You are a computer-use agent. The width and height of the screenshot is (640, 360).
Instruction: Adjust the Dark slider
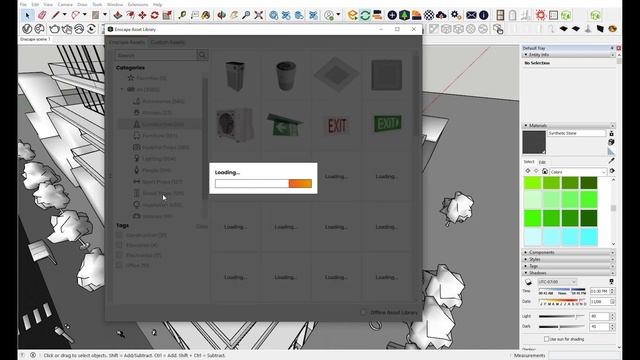(562, 327)
